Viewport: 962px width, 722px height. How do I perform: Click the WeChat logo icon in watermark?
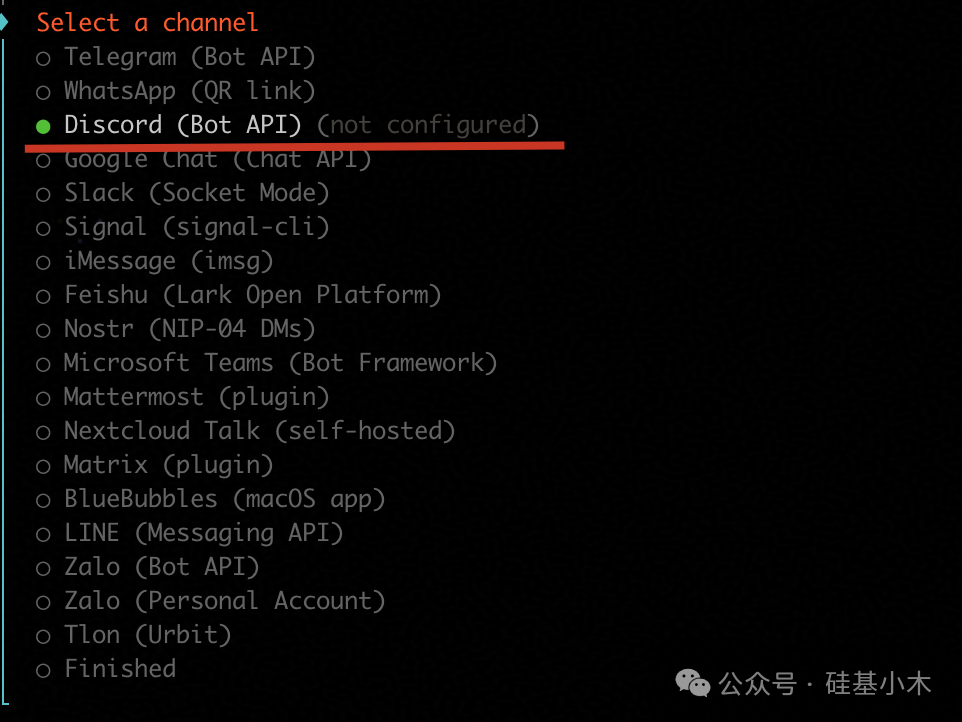(x=693, y=683)
